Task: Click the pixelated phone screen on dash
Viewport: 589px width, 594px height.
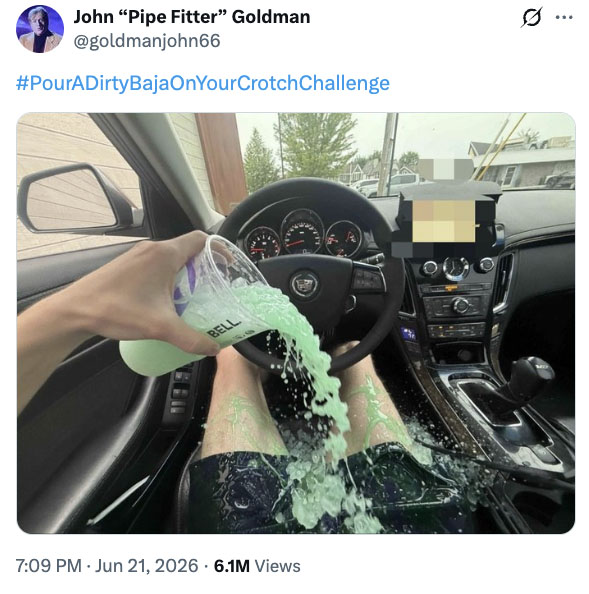Action: [443, 221]
